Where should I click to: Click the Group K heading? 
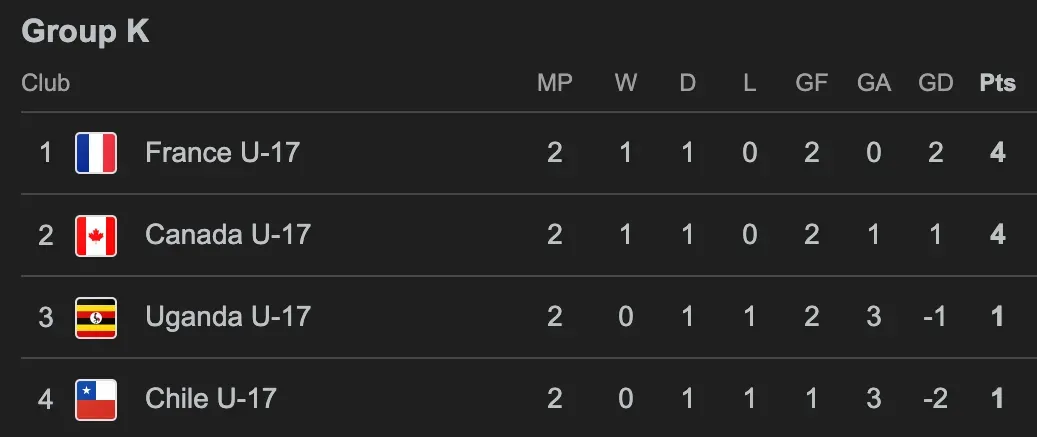pyautogui.click(x=86, y=31)
